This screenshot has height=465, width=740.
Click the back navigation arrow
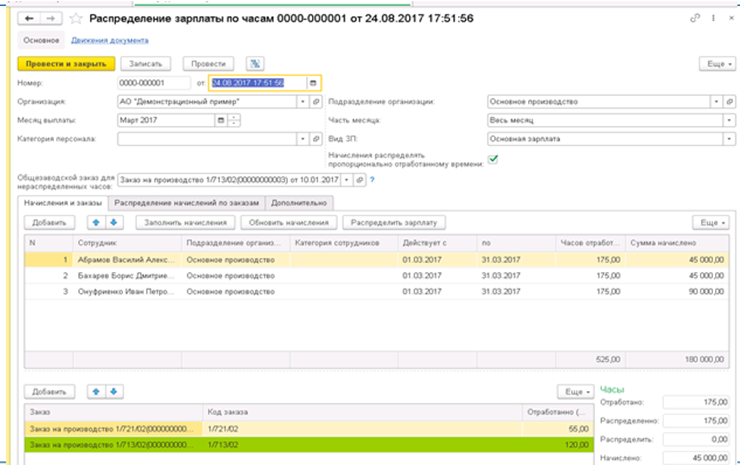coord(27,18)
